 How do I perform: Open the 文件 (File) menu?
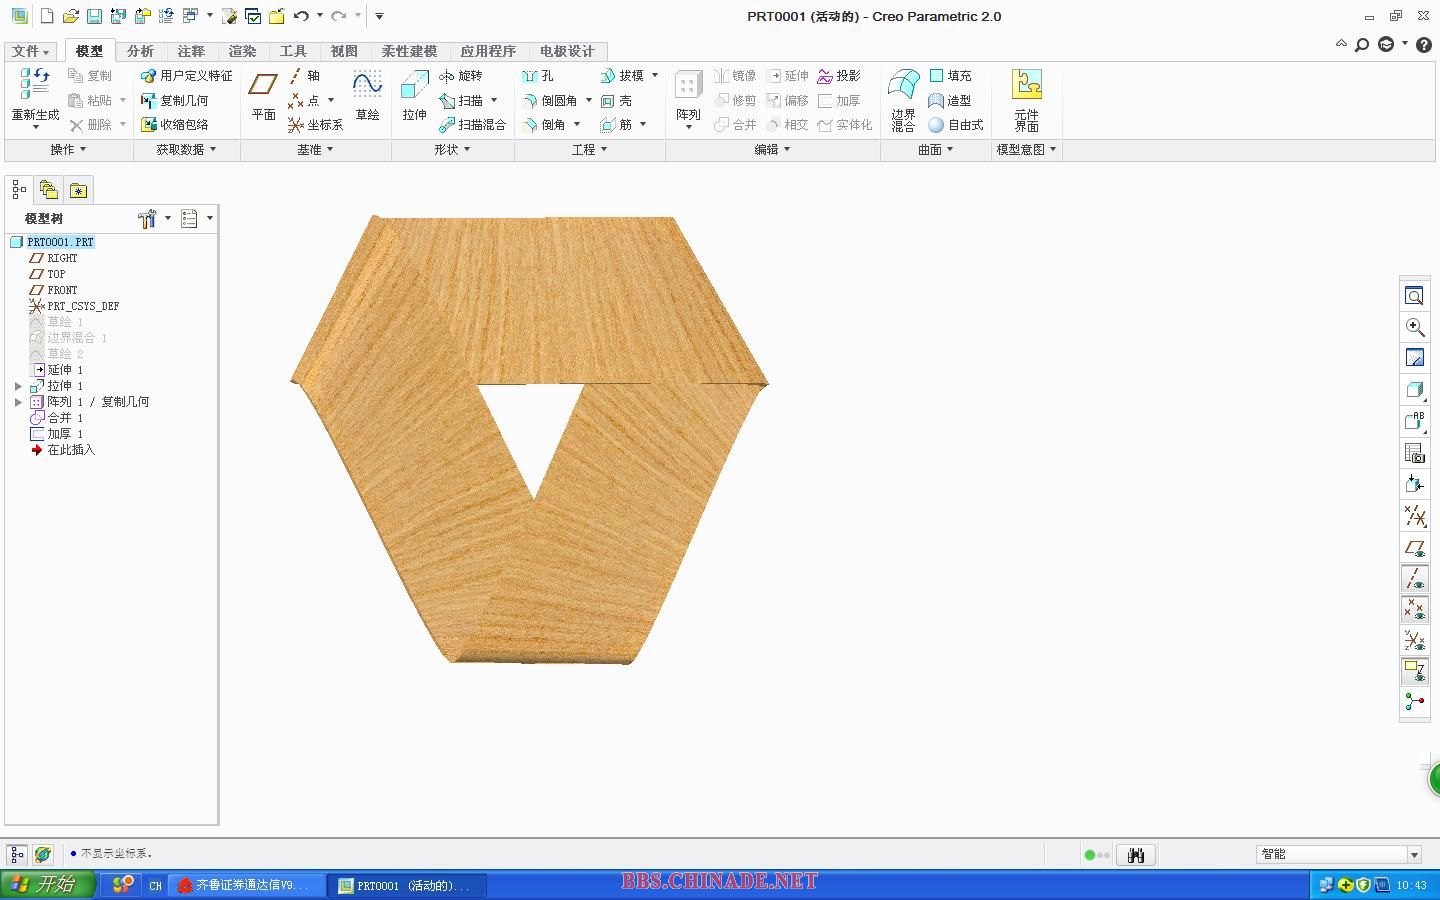point(30,51)
